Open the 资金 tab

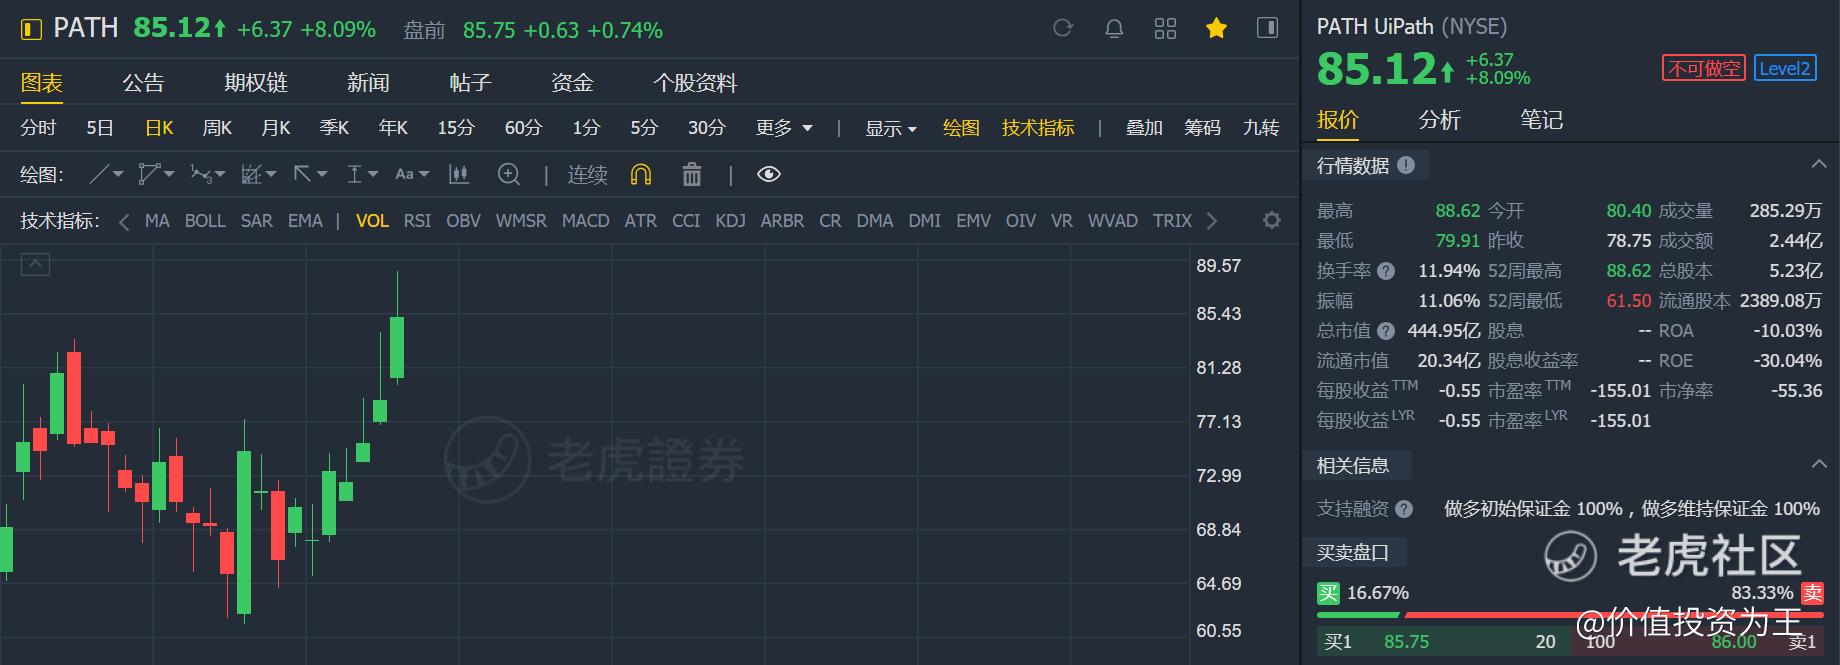(572, 83)
